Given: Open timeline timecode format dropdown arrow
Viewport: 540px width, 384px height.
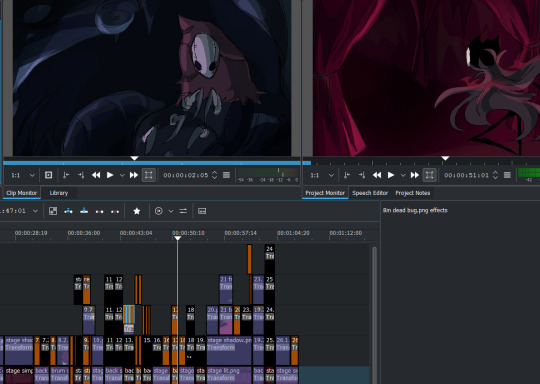Looking at the screenshot, I should 35,211.
